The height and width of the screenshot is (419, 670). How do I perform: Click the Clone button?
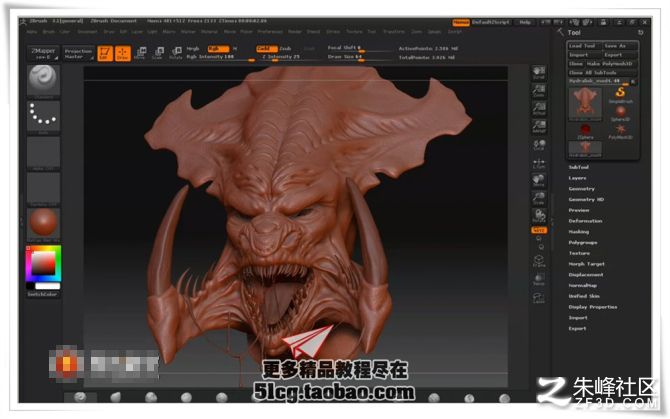tap(576, 64)
